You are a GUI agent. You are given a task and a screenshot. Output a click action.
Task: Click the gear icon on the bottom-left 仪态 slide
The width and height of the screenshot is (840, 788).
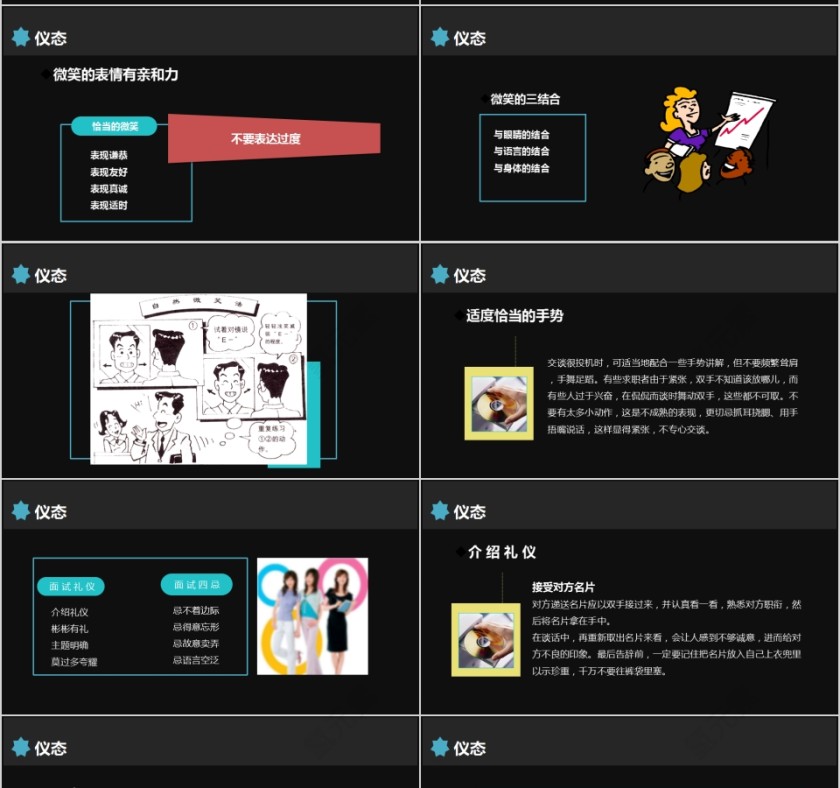tap(21, 747)
